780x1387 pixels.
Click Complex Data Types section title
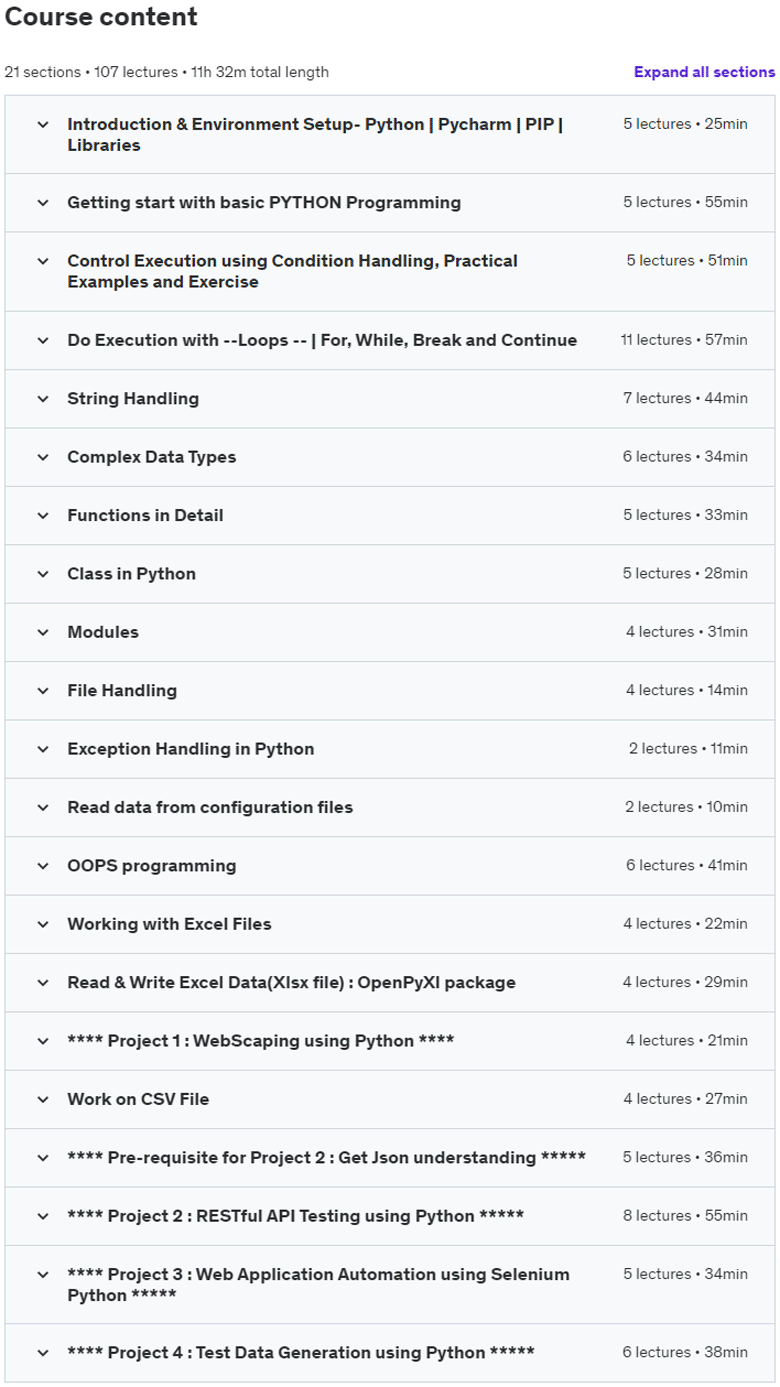coord(152,457)
